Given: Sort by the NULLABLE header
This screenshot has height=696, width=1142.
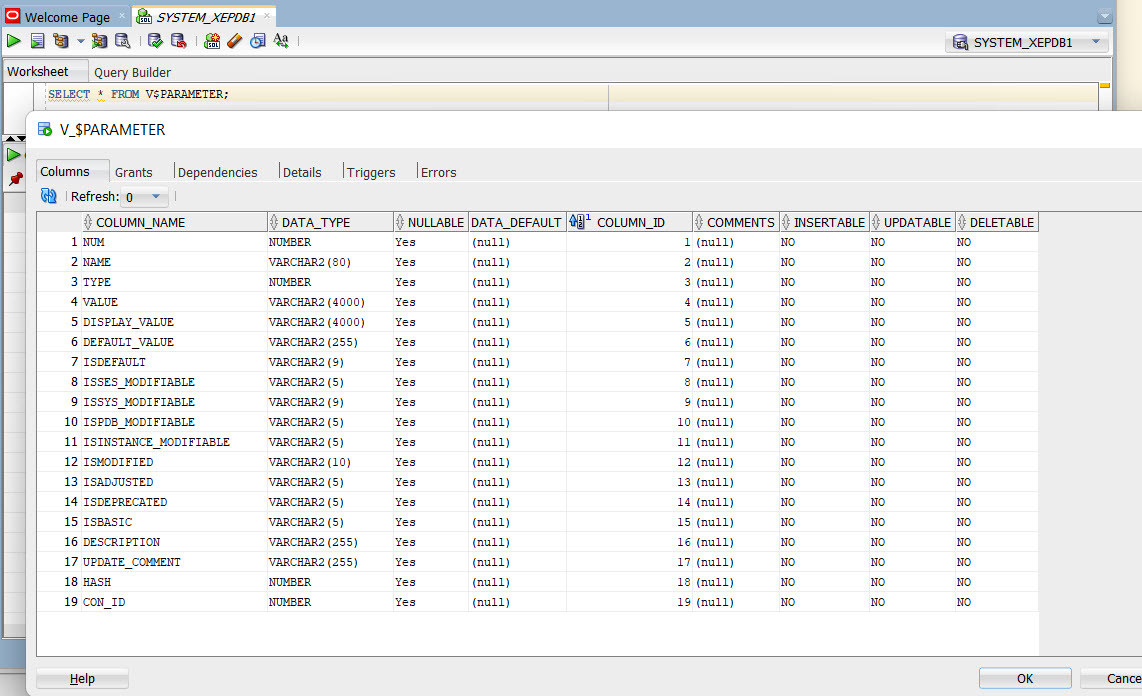Looking at the screenshot, I should tap(430, 222).
